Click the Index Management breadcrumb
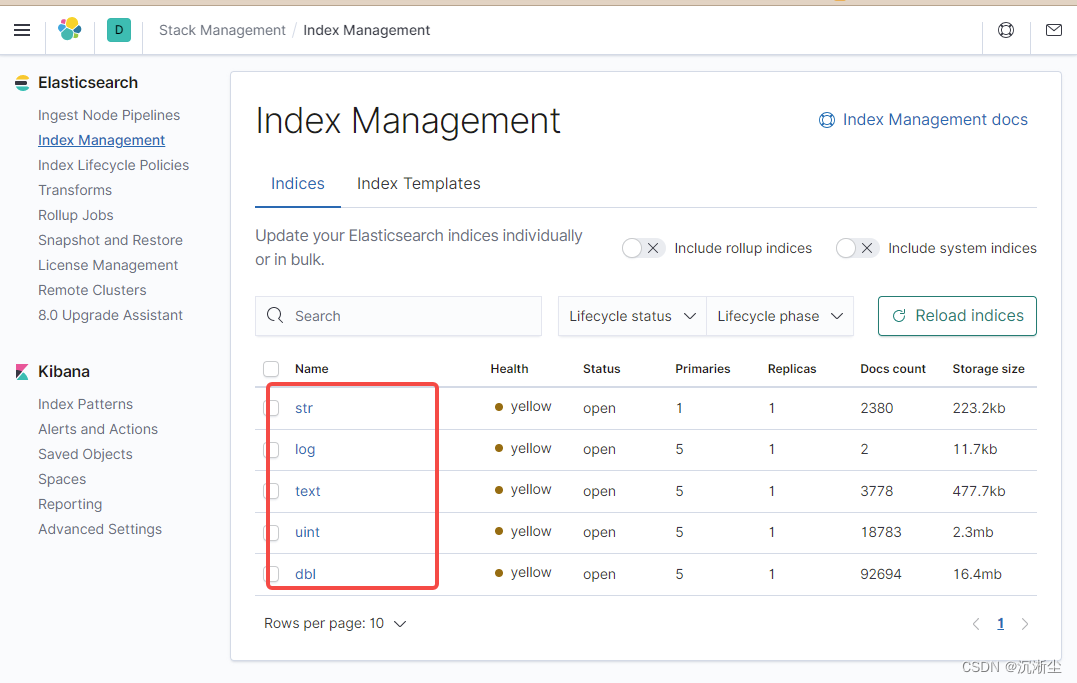 367,30
